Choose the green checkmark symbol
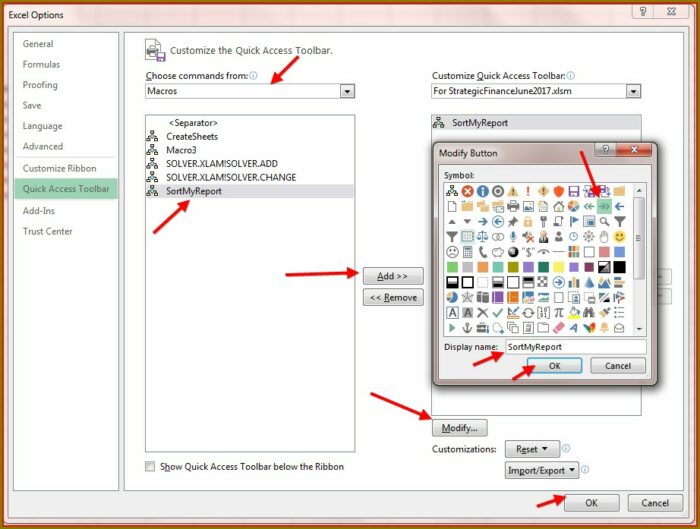The width and height of the screenshot is (700, 529). pos(497,313)
